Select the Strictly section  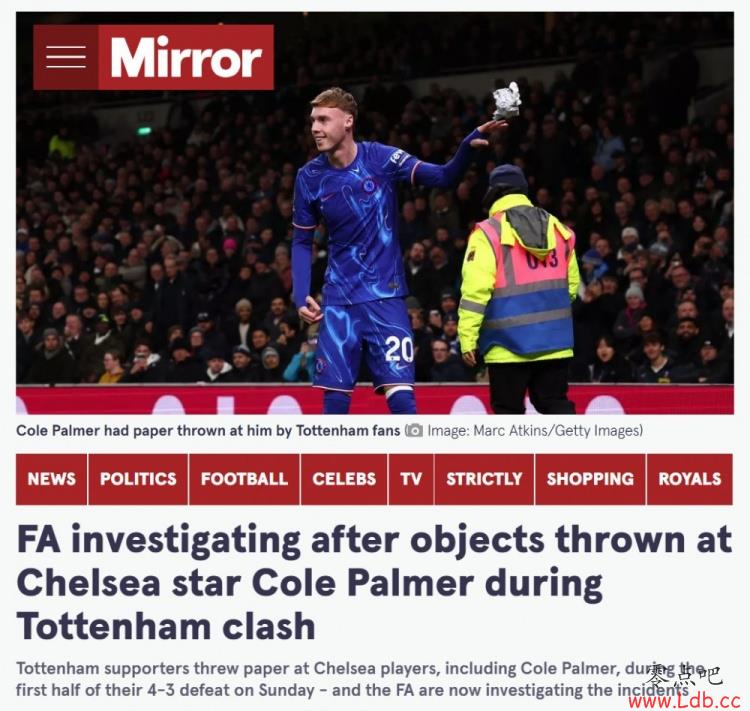(x=484, y=479)
